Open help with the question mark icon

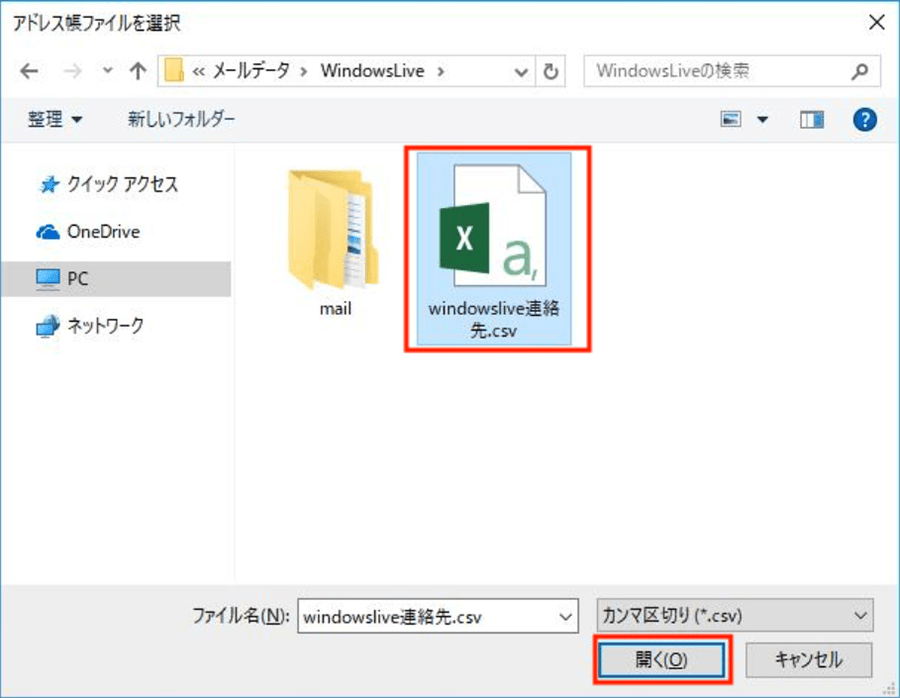(864, 120)
